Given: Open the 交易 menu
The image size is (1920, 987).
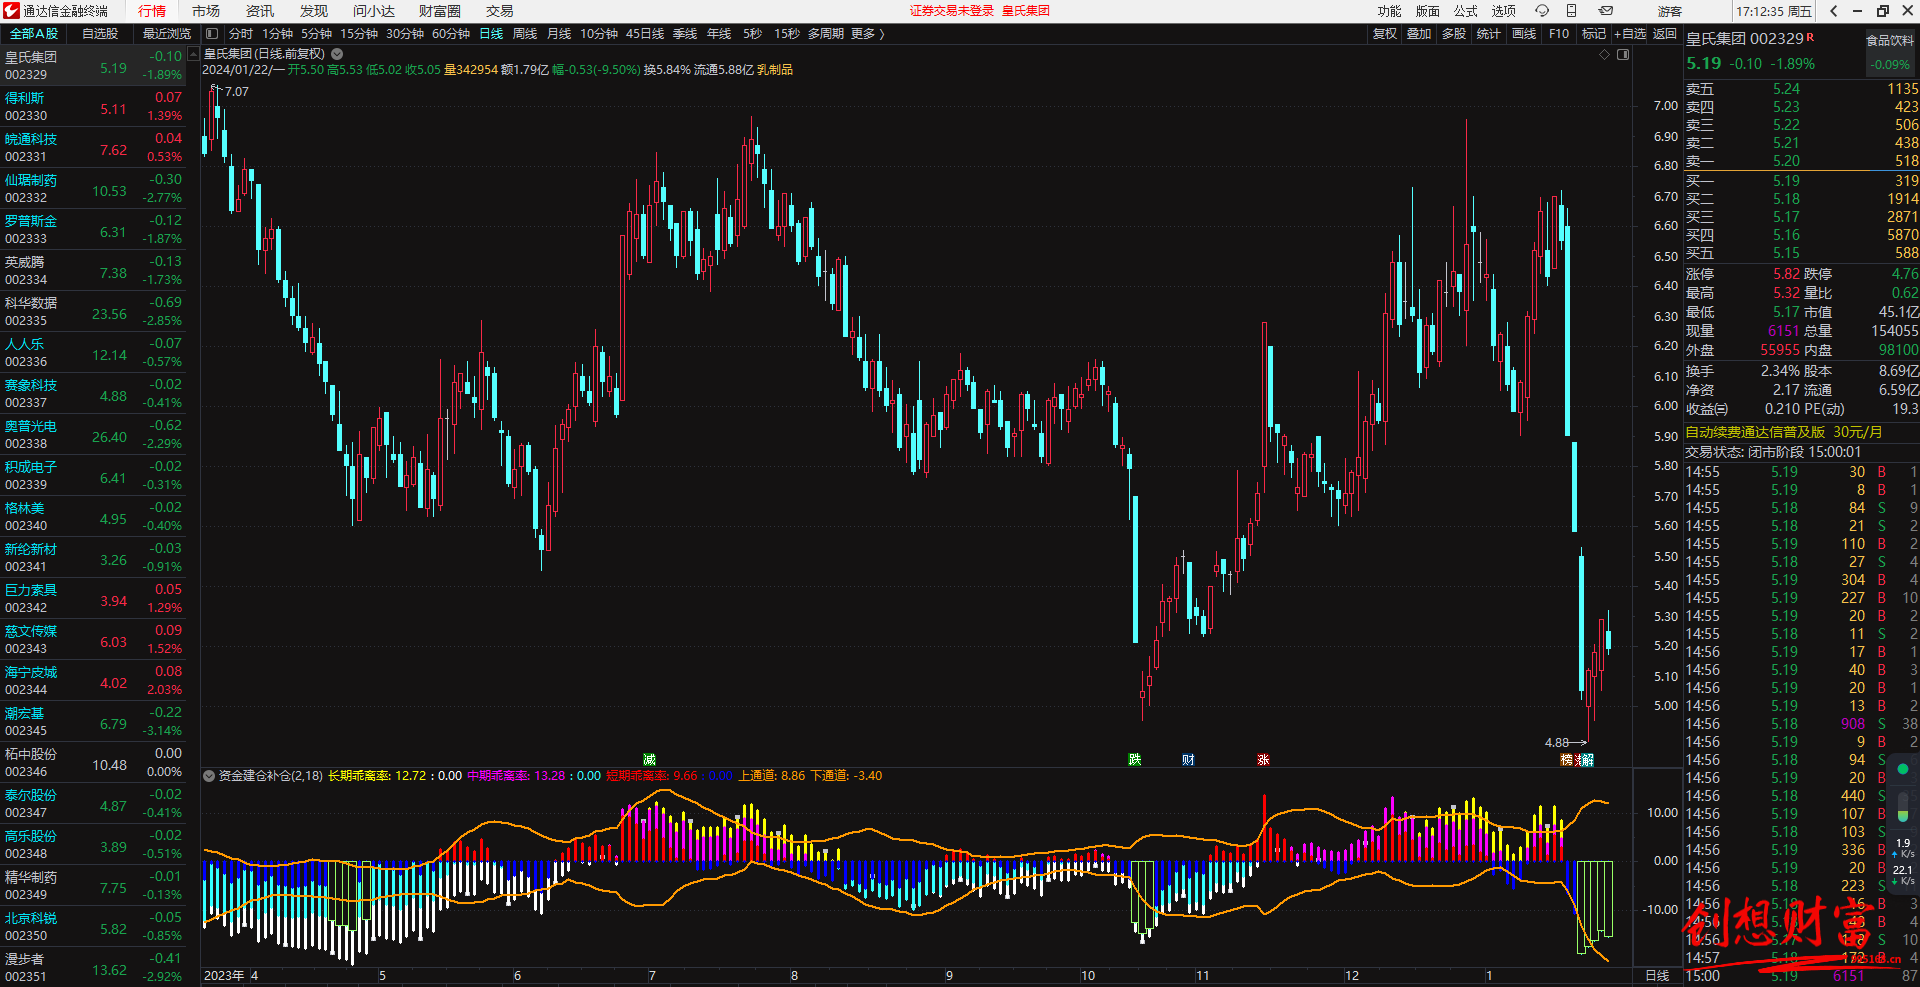Looking at the screenshot, I should (x=500, y=11).
